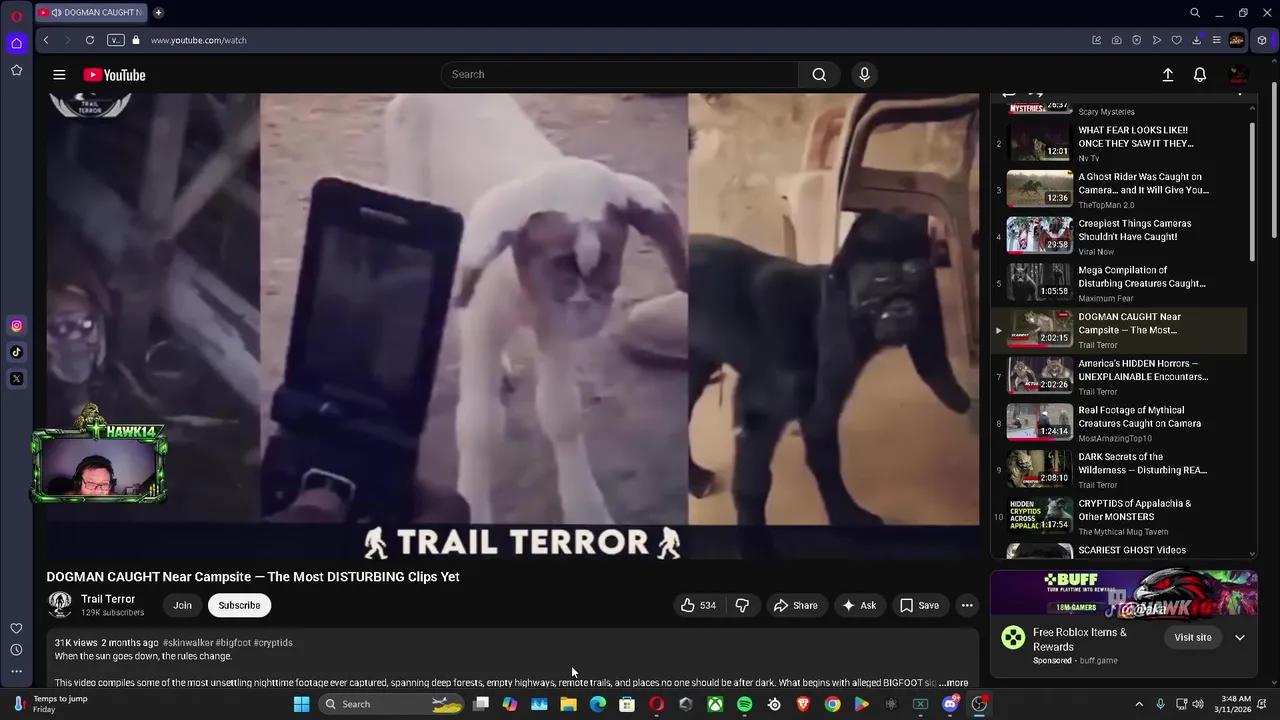The height and width of the screenshot is (720, 1280).
Task: Open the #skinwalker hashtag
Action: (x=188, y=643)
